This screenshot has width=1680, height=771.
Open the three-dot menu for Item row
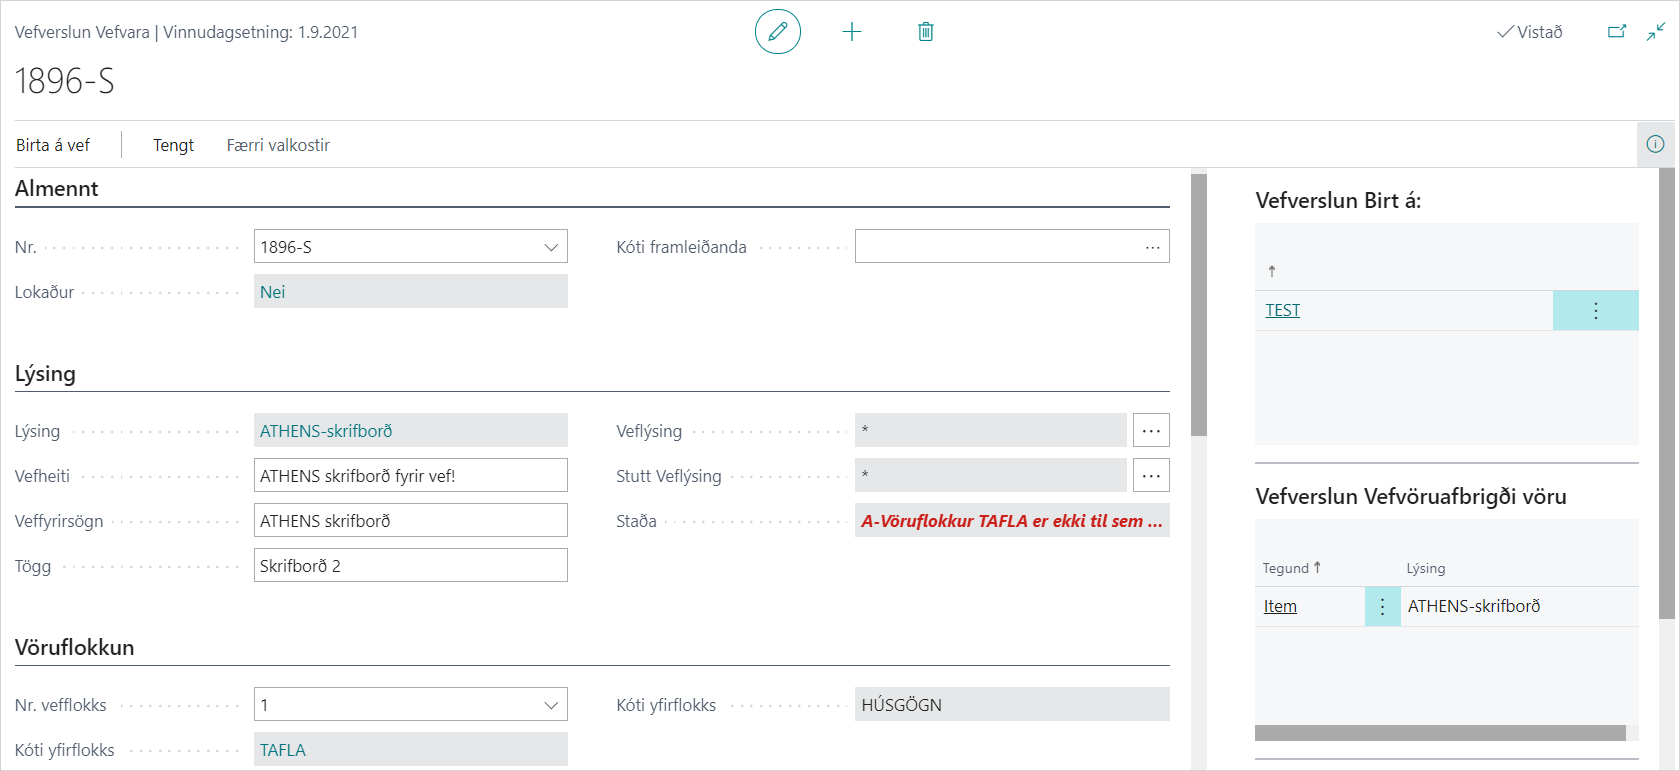click(1382, 607)
